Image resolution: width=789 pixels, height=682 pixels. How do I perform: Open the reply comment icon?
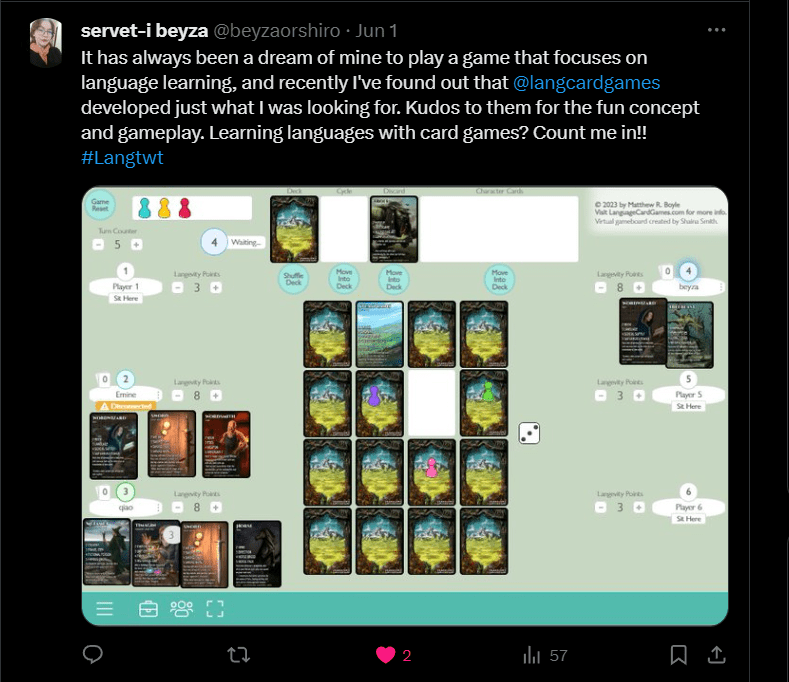[x=93, y=654]
